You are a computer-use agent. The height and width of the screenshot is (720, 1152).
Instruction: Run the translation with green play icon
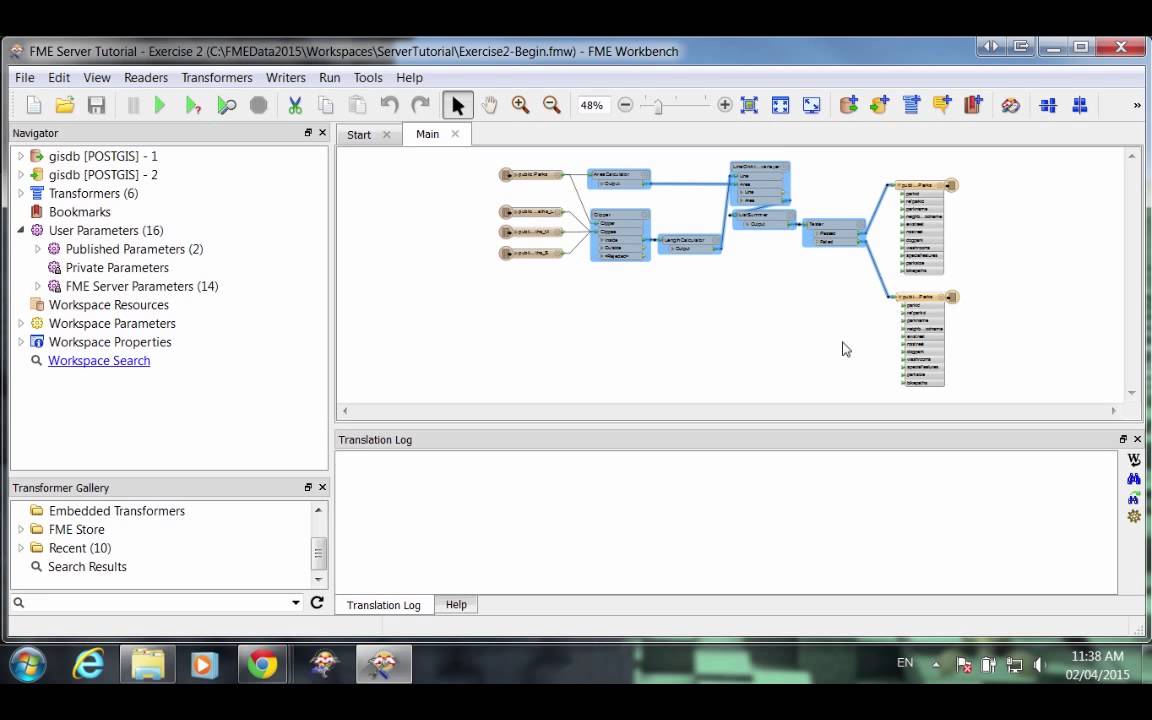[x=159, y=105]
